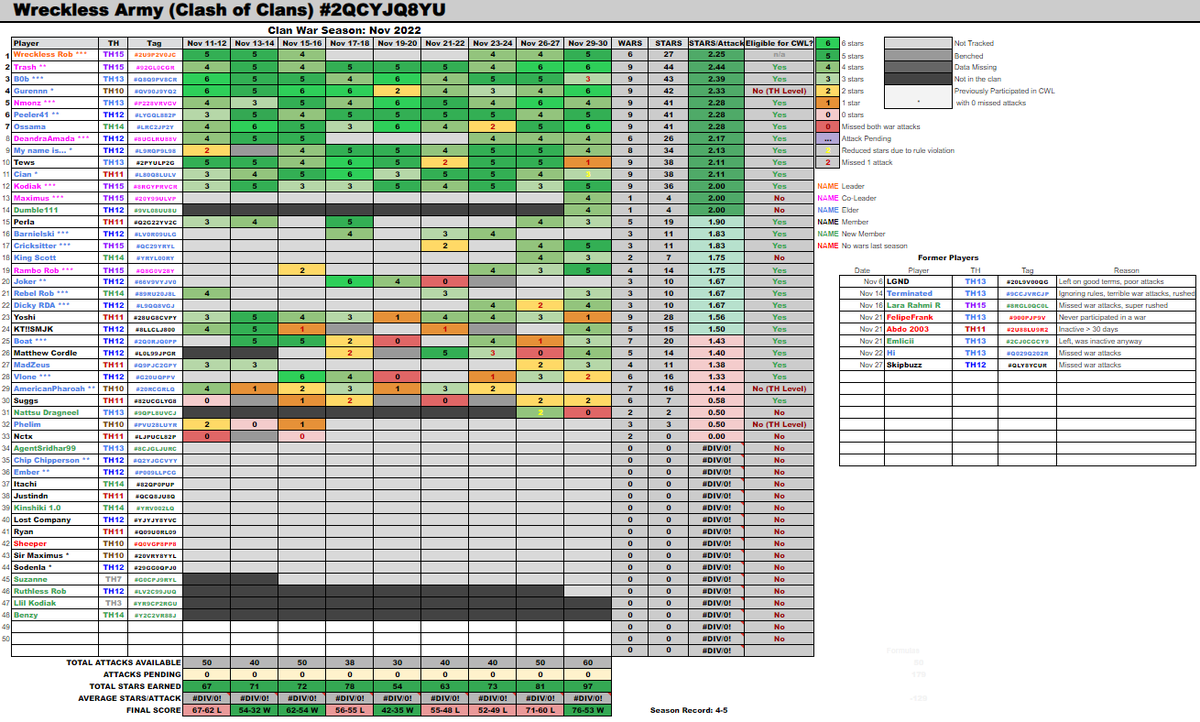The height and width of the screenshot is (722, 1200).
Task: Click player name 'Chip Chipperson **'
Action: 50,460
